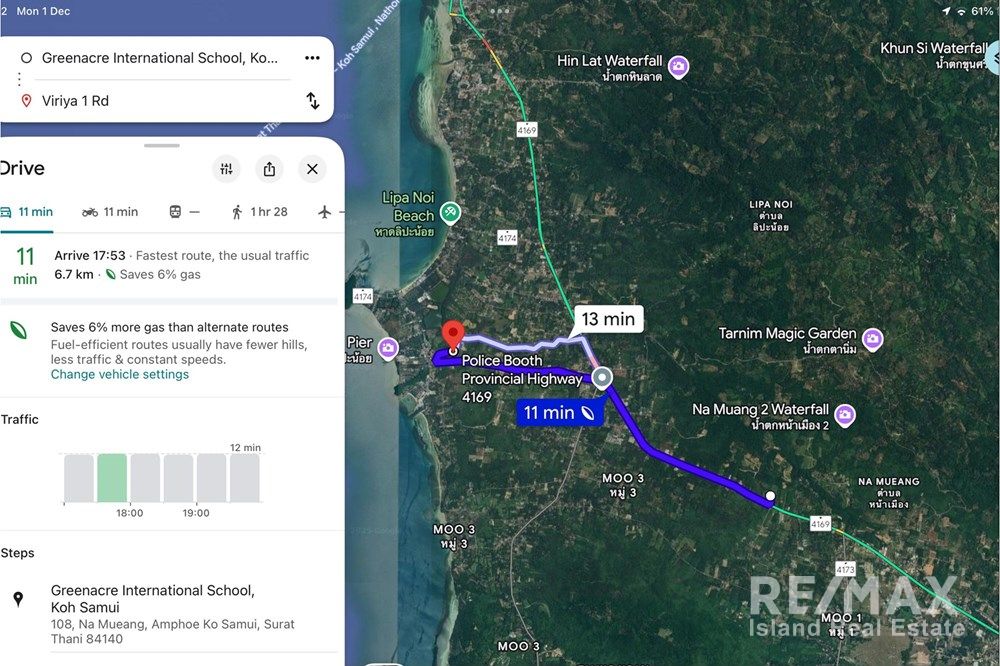Screen dimensions: 1000x666
Task: Tap the 13 min alternate route label
Action: pyautogui.click(x=608, y=319)
